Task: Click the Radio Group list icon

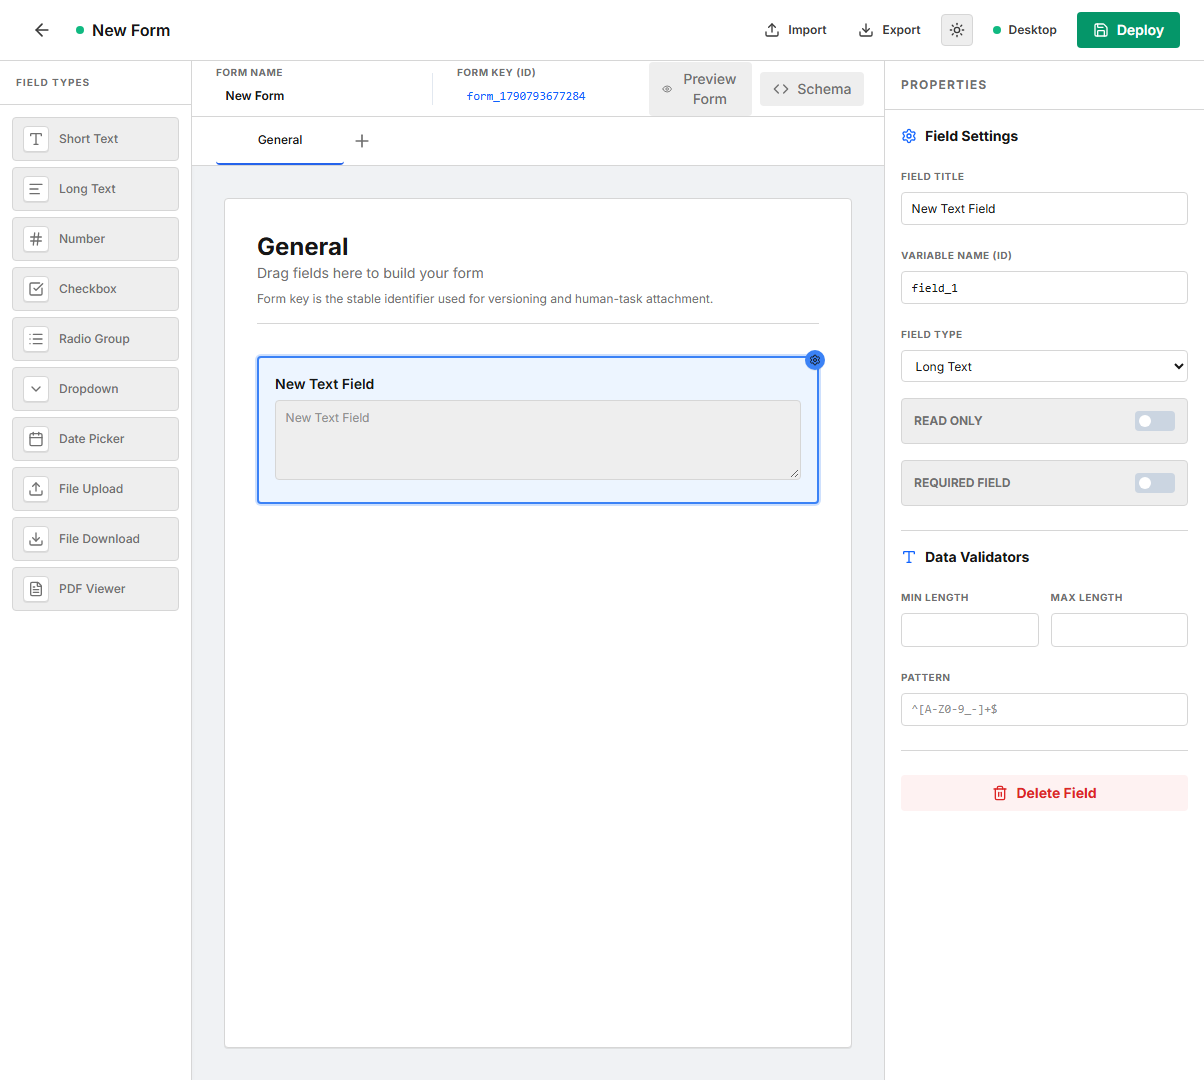Action: pos(36,339)
